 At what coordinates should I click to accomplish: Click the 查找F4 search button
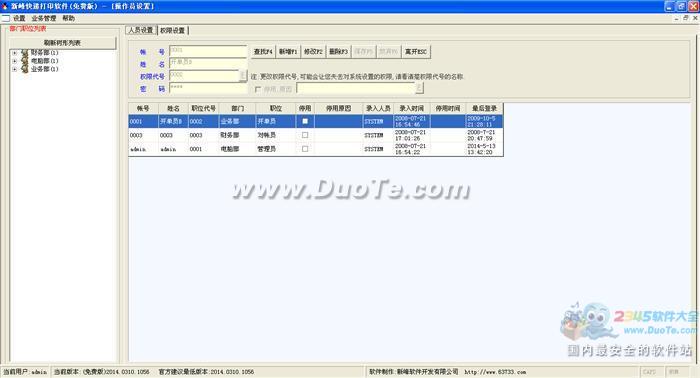(x=263, y=52)
